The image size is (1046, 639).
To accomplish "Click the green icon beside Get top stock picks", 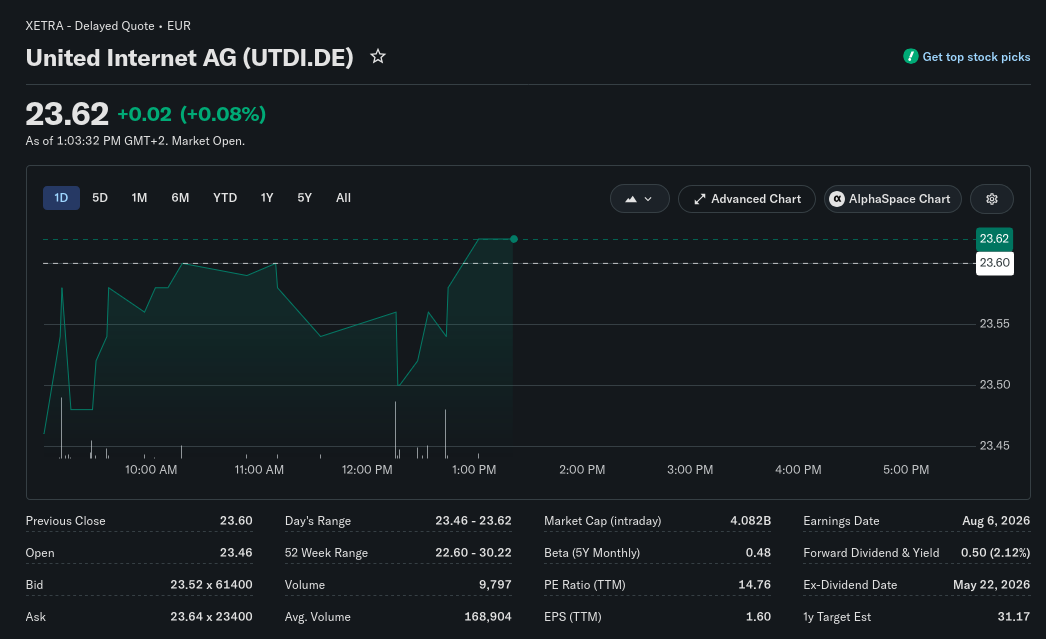I will click(x=911, y=57).
